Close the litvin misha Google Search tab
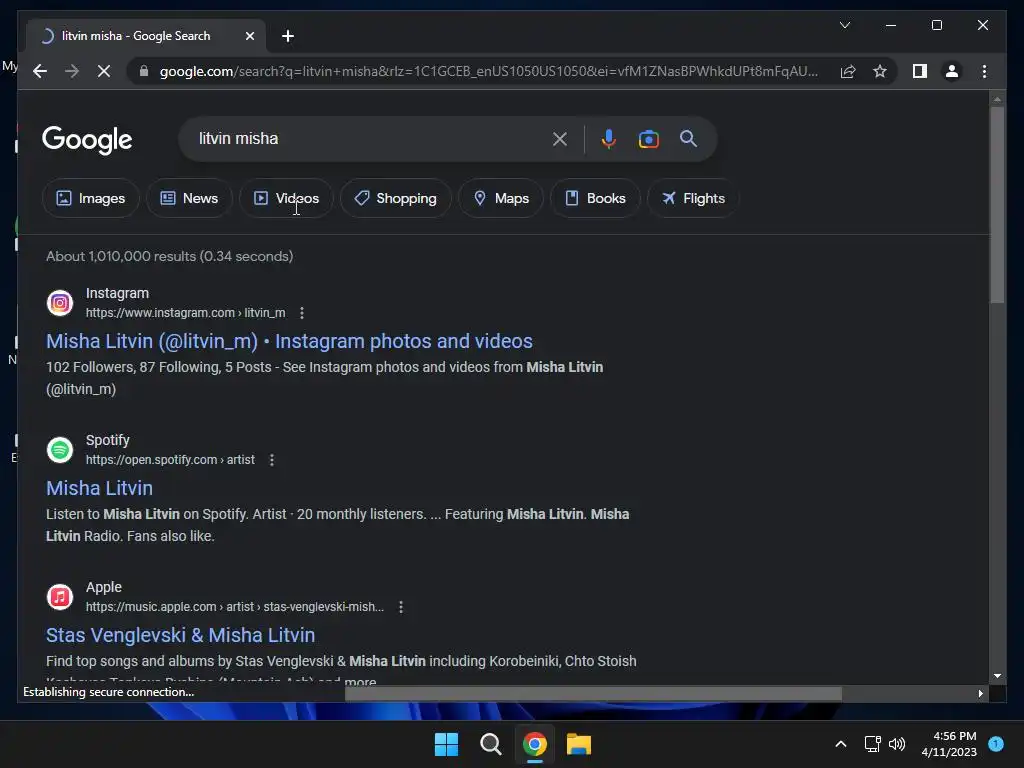 [x=249, y=36]
